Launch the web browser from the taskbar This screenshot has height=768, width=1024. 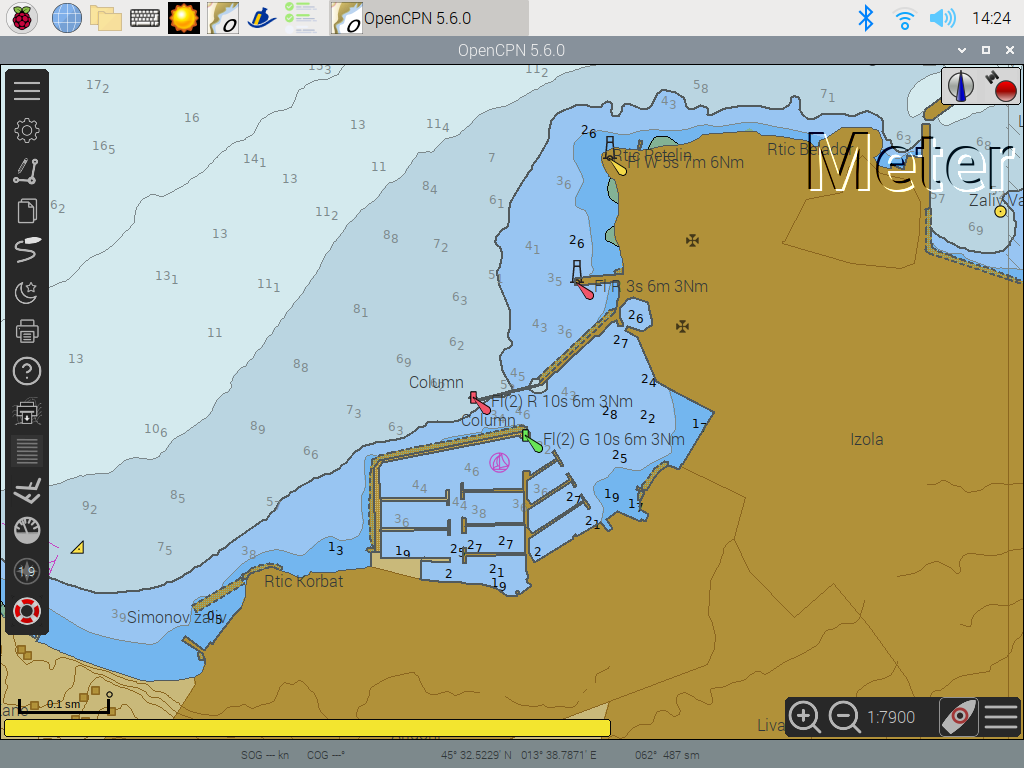coord(67,18)
